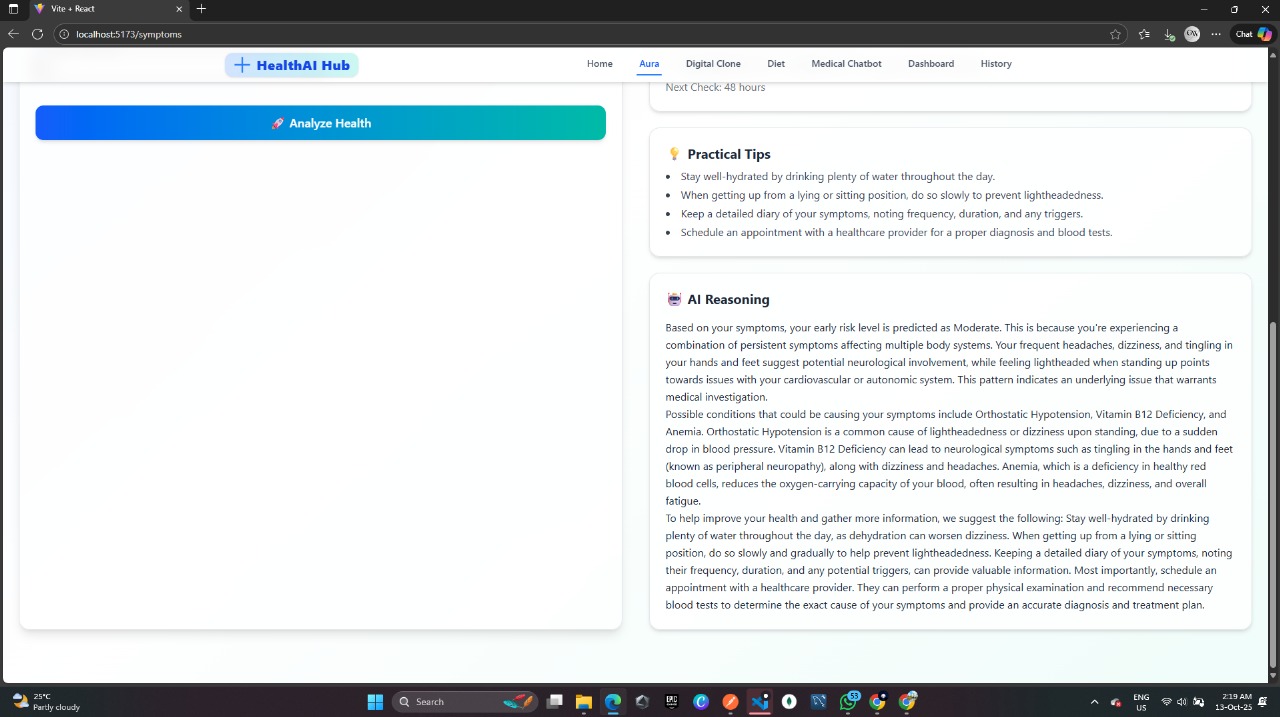
Task: Open the browser settings and more menu
Action: click(1216, 34)
